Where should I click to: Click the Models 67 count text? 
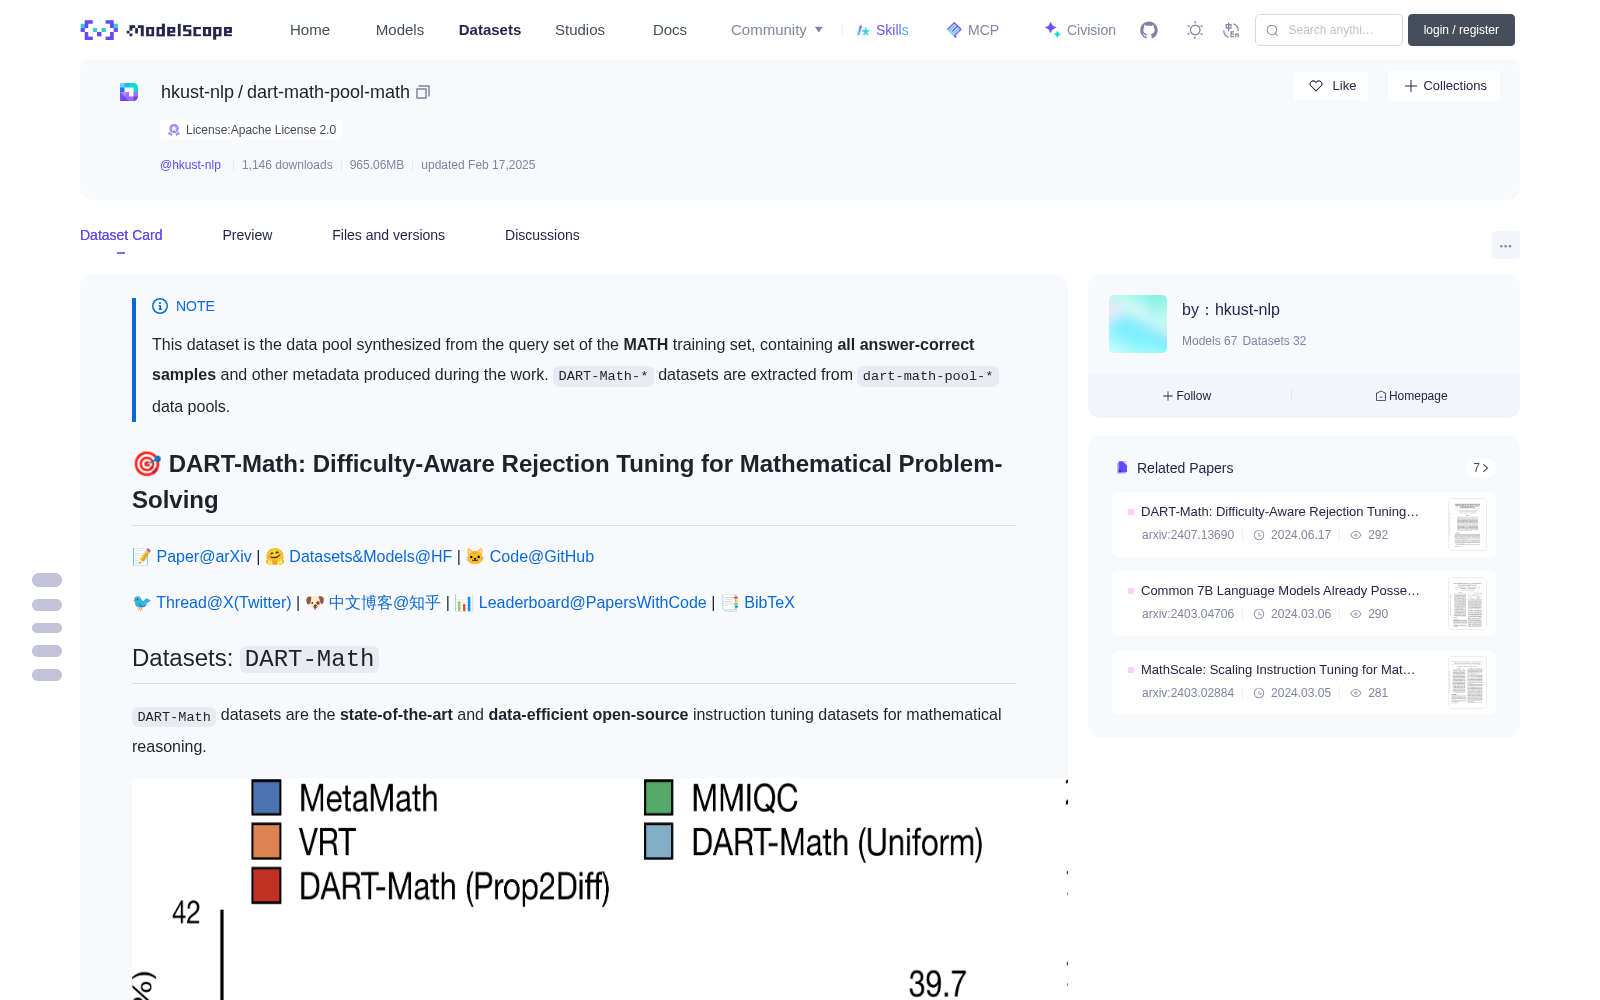(x=1209, y=341)
